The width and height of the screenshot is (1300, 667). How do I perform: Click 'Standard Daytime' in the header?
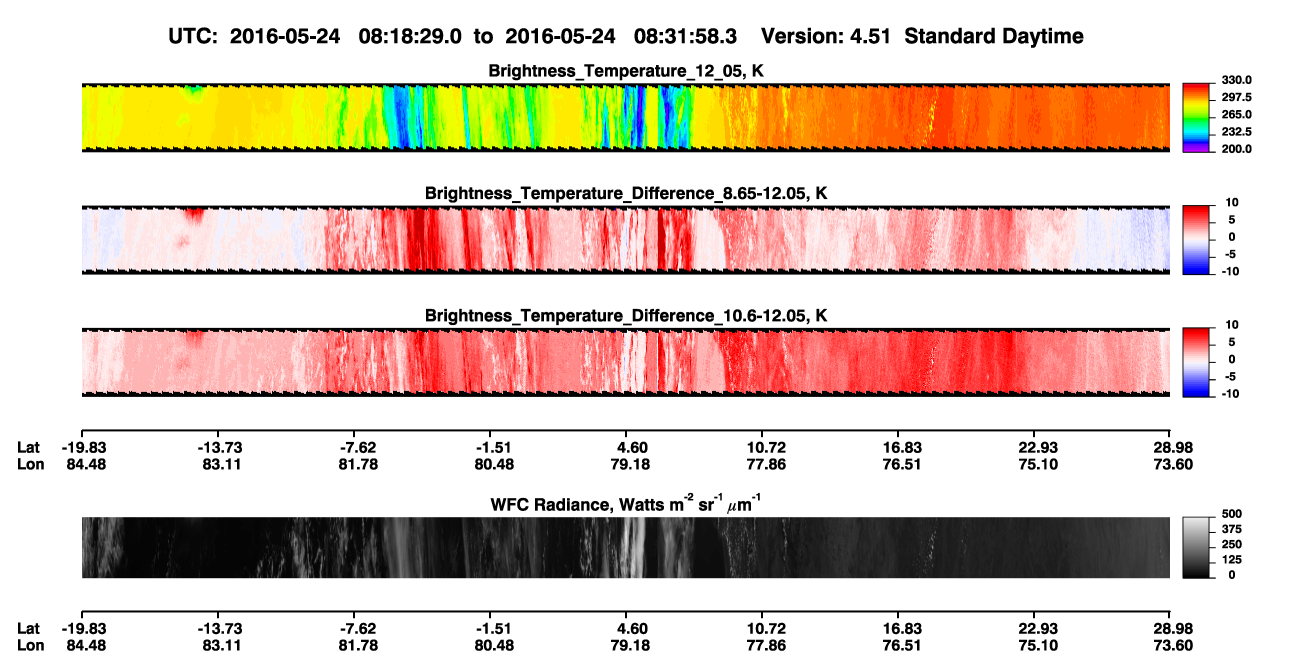(995, 36)
